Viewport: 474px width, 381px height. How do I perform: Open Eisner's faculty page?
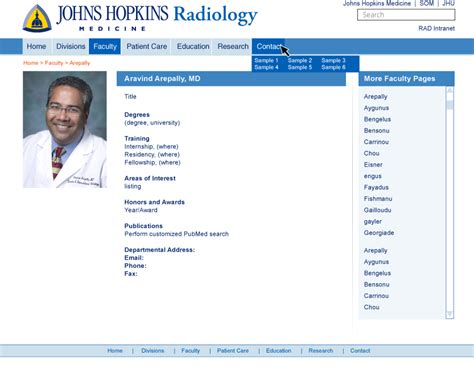pos(373,164)
